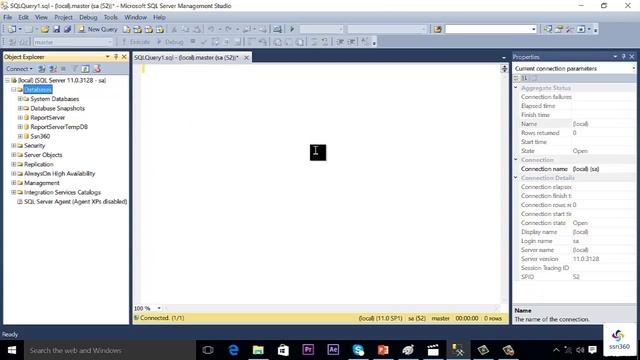This screenshot has height=360, width=640.
Task: Click the Connect Object Explorer icon
Action: tap(41, 69)
